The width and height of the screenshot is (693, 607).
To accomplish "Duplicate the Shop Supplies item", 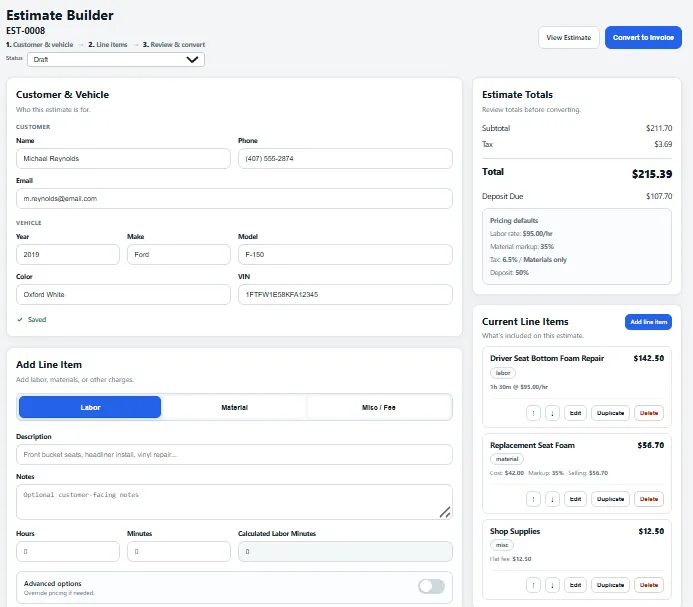I will (x=610, y=585).
